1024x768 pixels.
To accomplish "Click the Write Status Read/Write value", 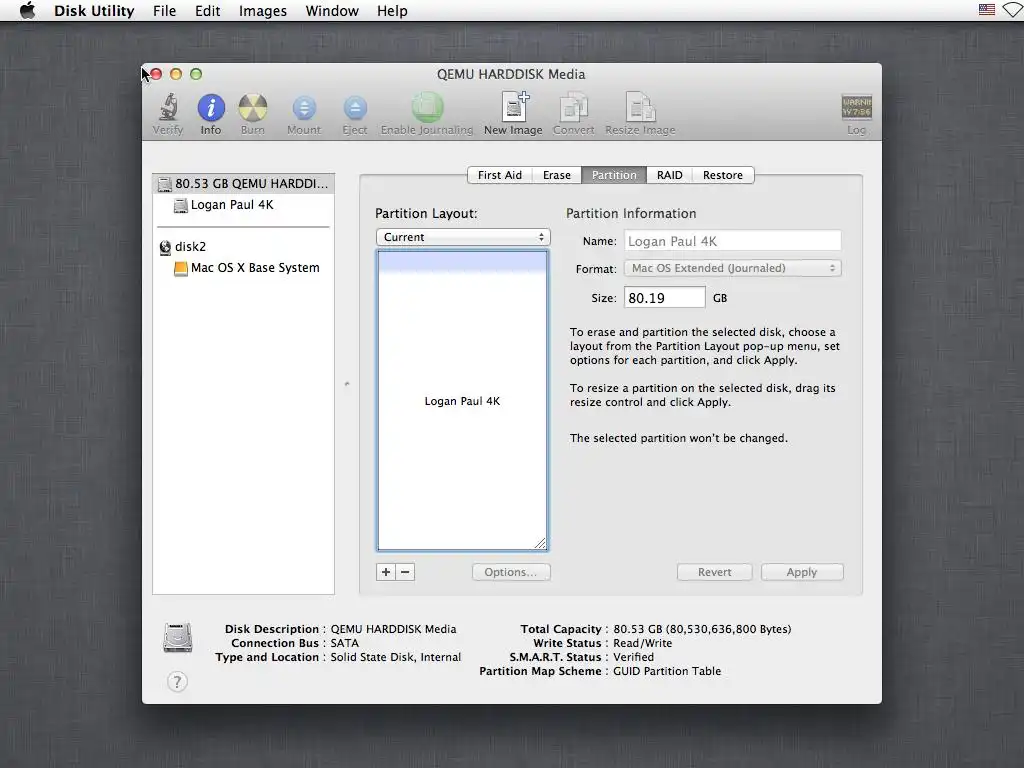I will (642, 643).
